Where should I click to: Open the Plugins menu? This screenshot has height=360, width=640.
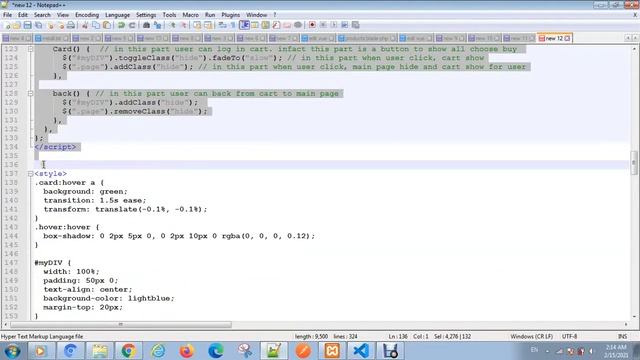point(231,15)
